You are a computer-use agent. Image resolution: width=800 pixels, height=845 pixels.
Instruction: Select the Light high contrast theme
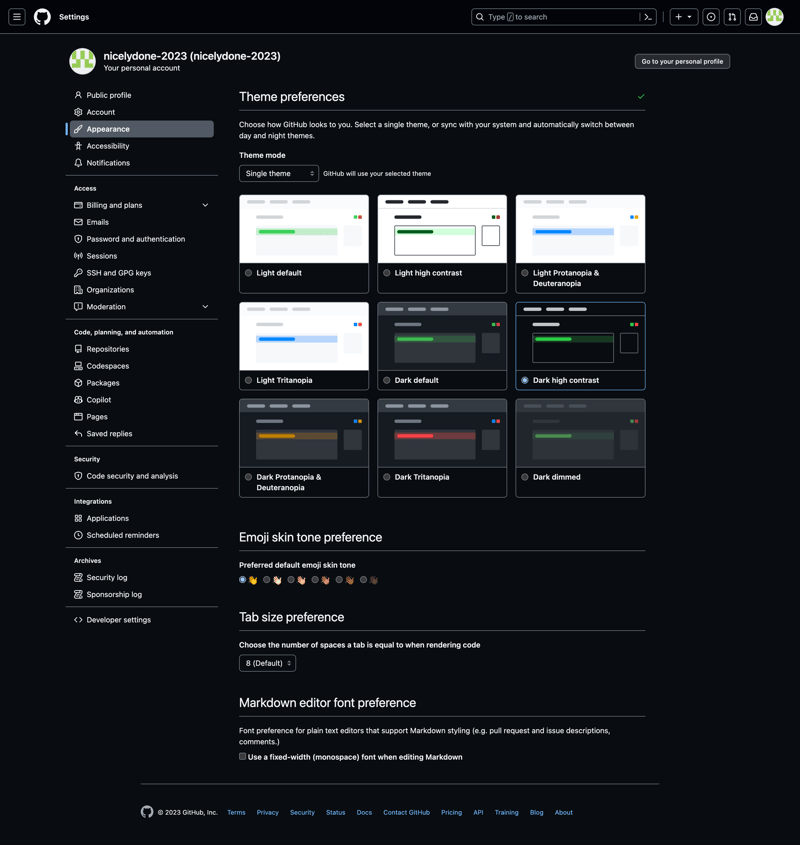(387, 270)
